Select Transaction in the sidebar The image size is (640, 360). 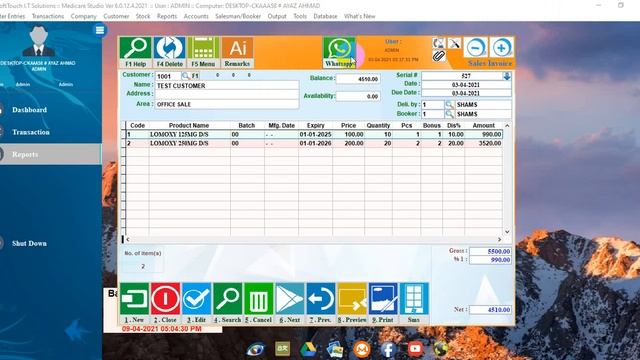click(x=31, y=132)
